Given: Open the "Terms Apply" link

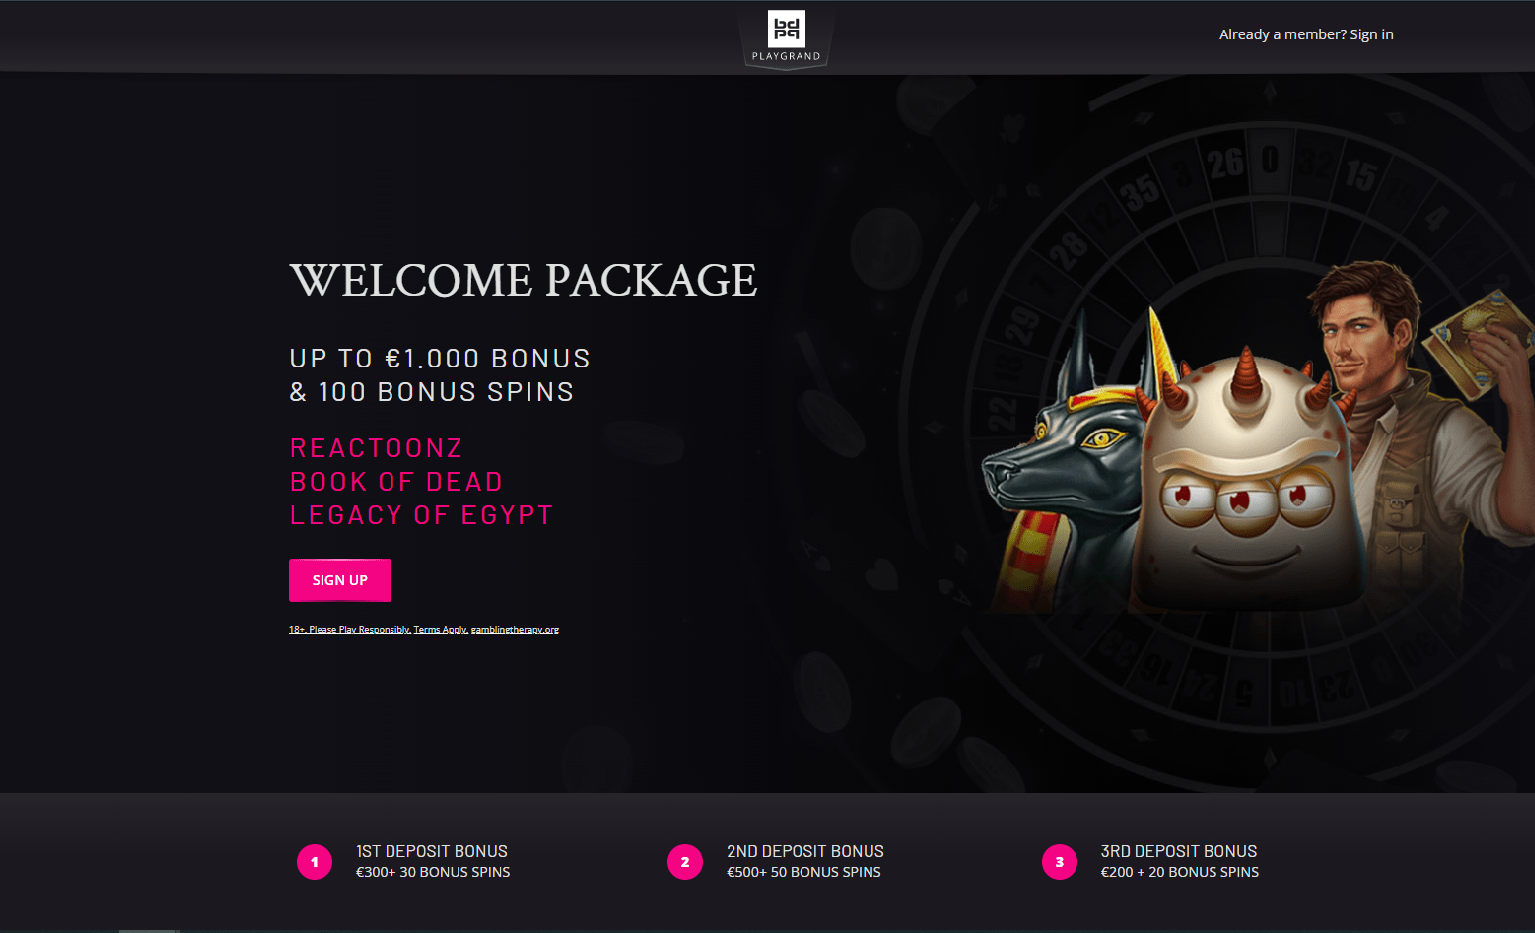Looking at the screenshot, I should (x=440, y=630).
